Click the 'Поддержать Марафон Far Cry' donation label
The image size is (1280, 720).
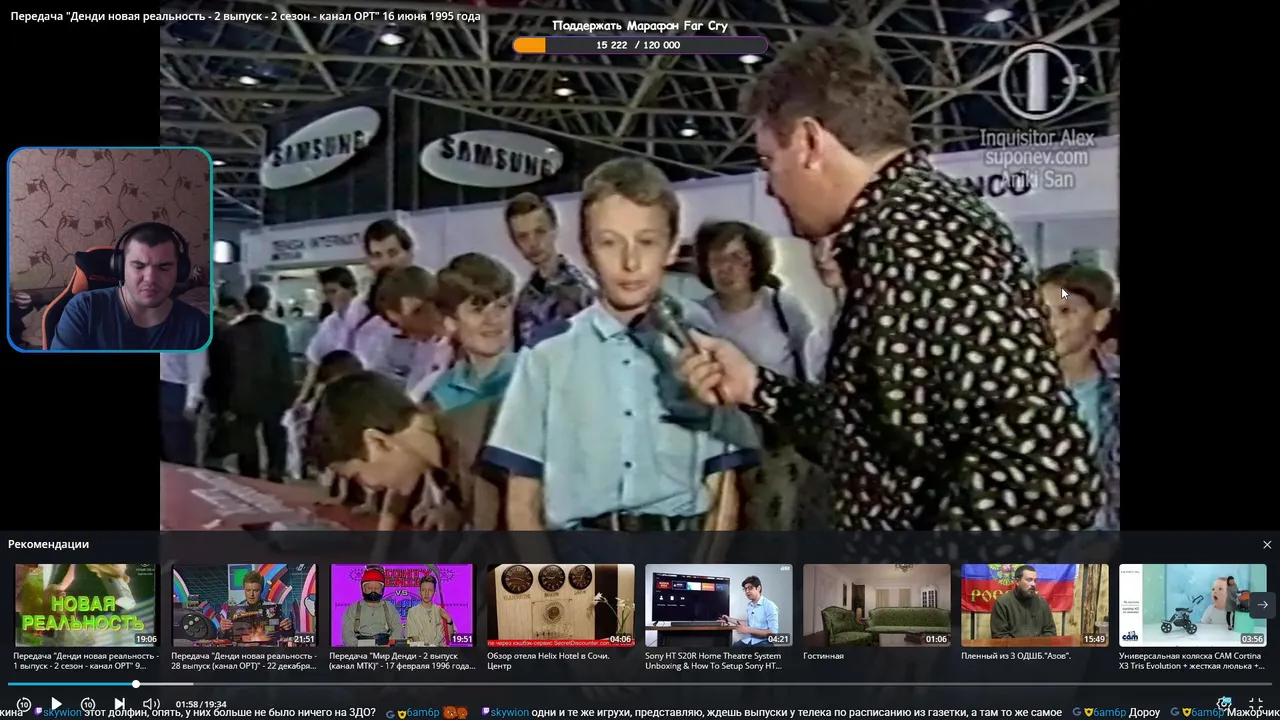click(640, 26)
